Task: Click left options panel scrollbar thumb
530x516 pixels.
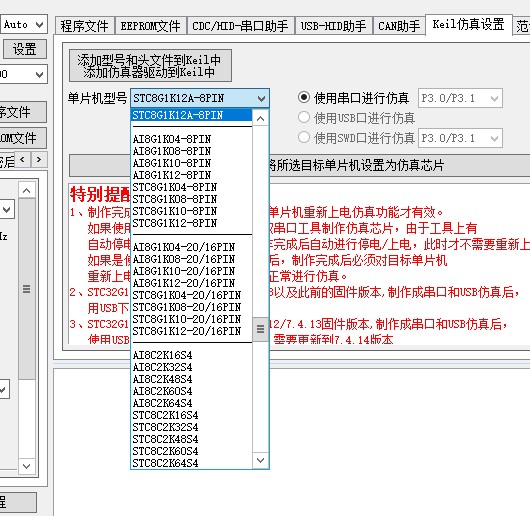Action: 27,289
